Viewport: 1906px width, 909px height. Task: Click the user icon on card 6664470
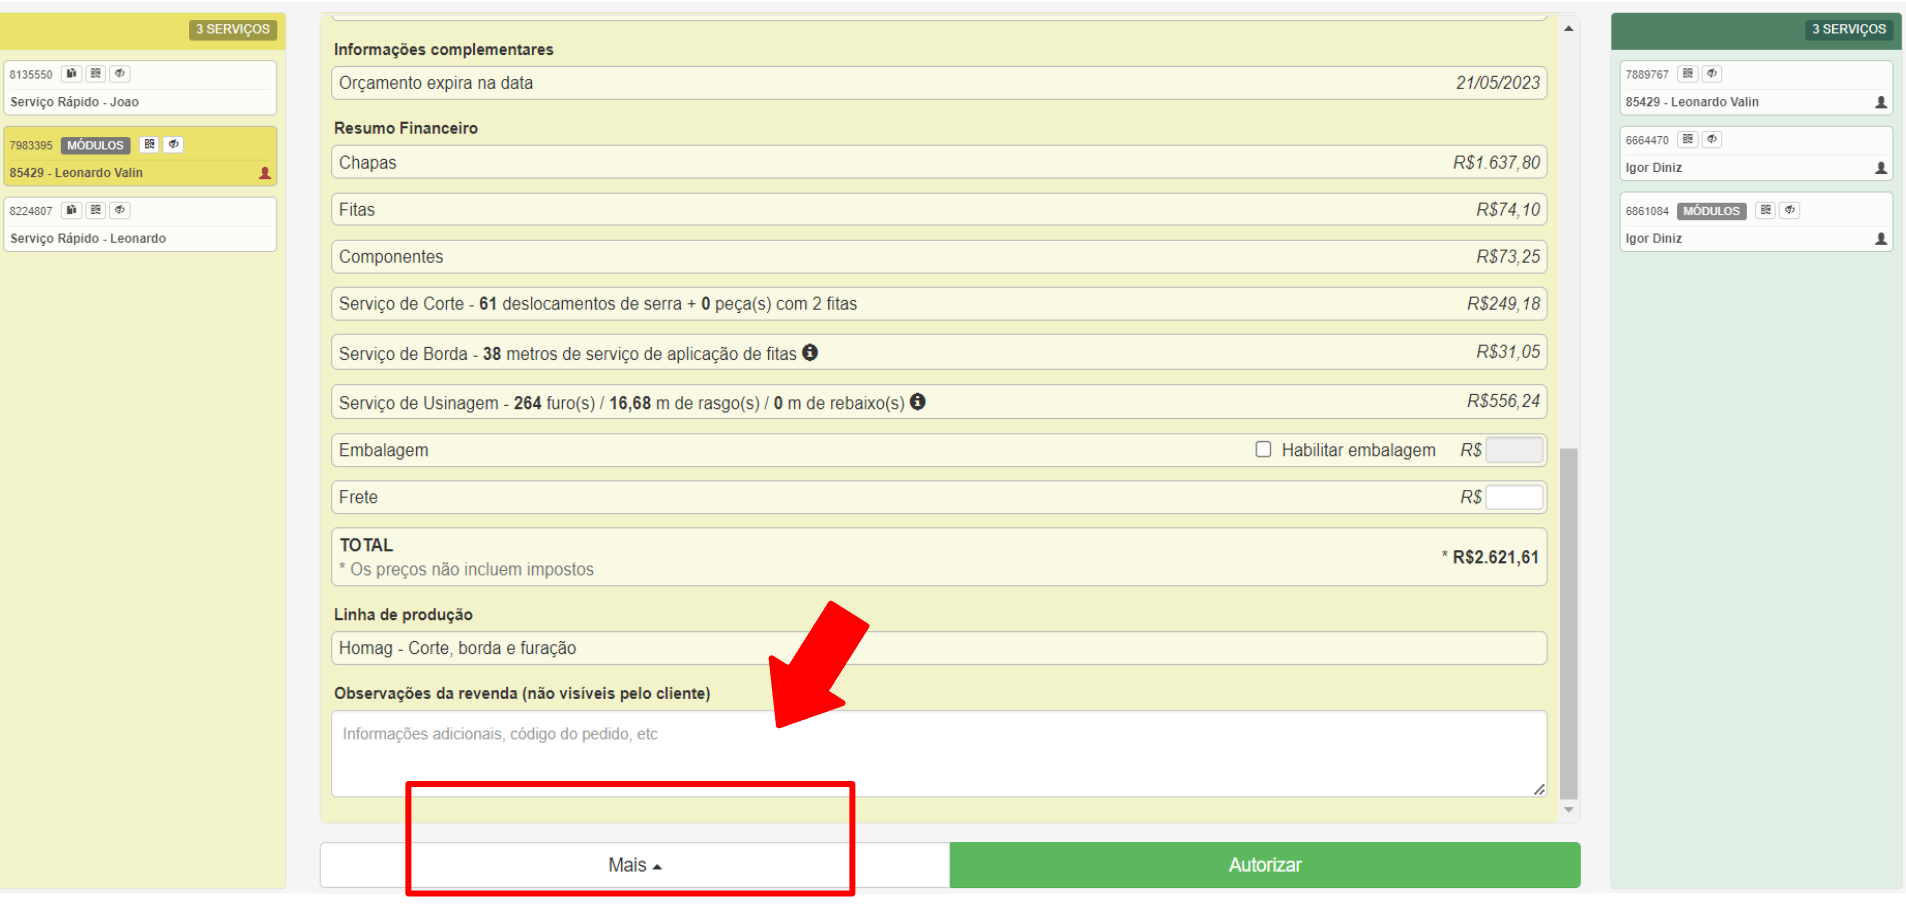click(x=1881, y=168)
